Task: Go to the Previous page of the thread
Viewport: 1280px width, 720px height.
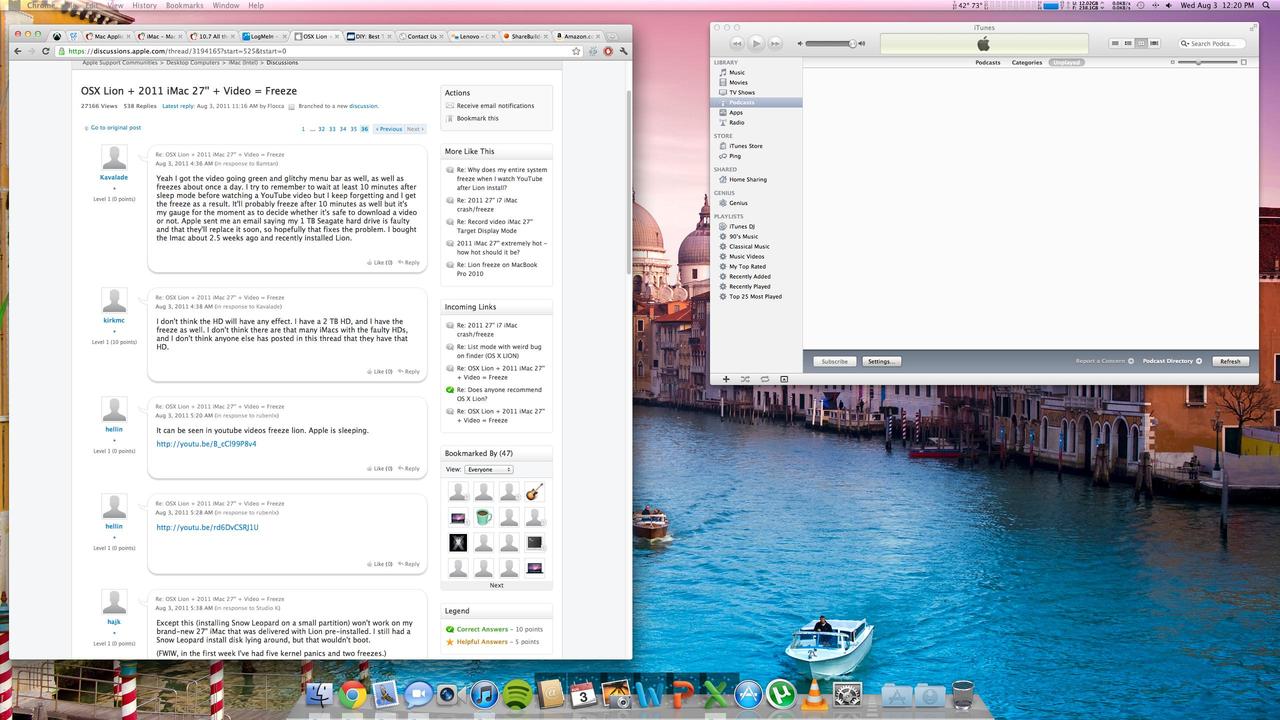Action: click(388, 129)
